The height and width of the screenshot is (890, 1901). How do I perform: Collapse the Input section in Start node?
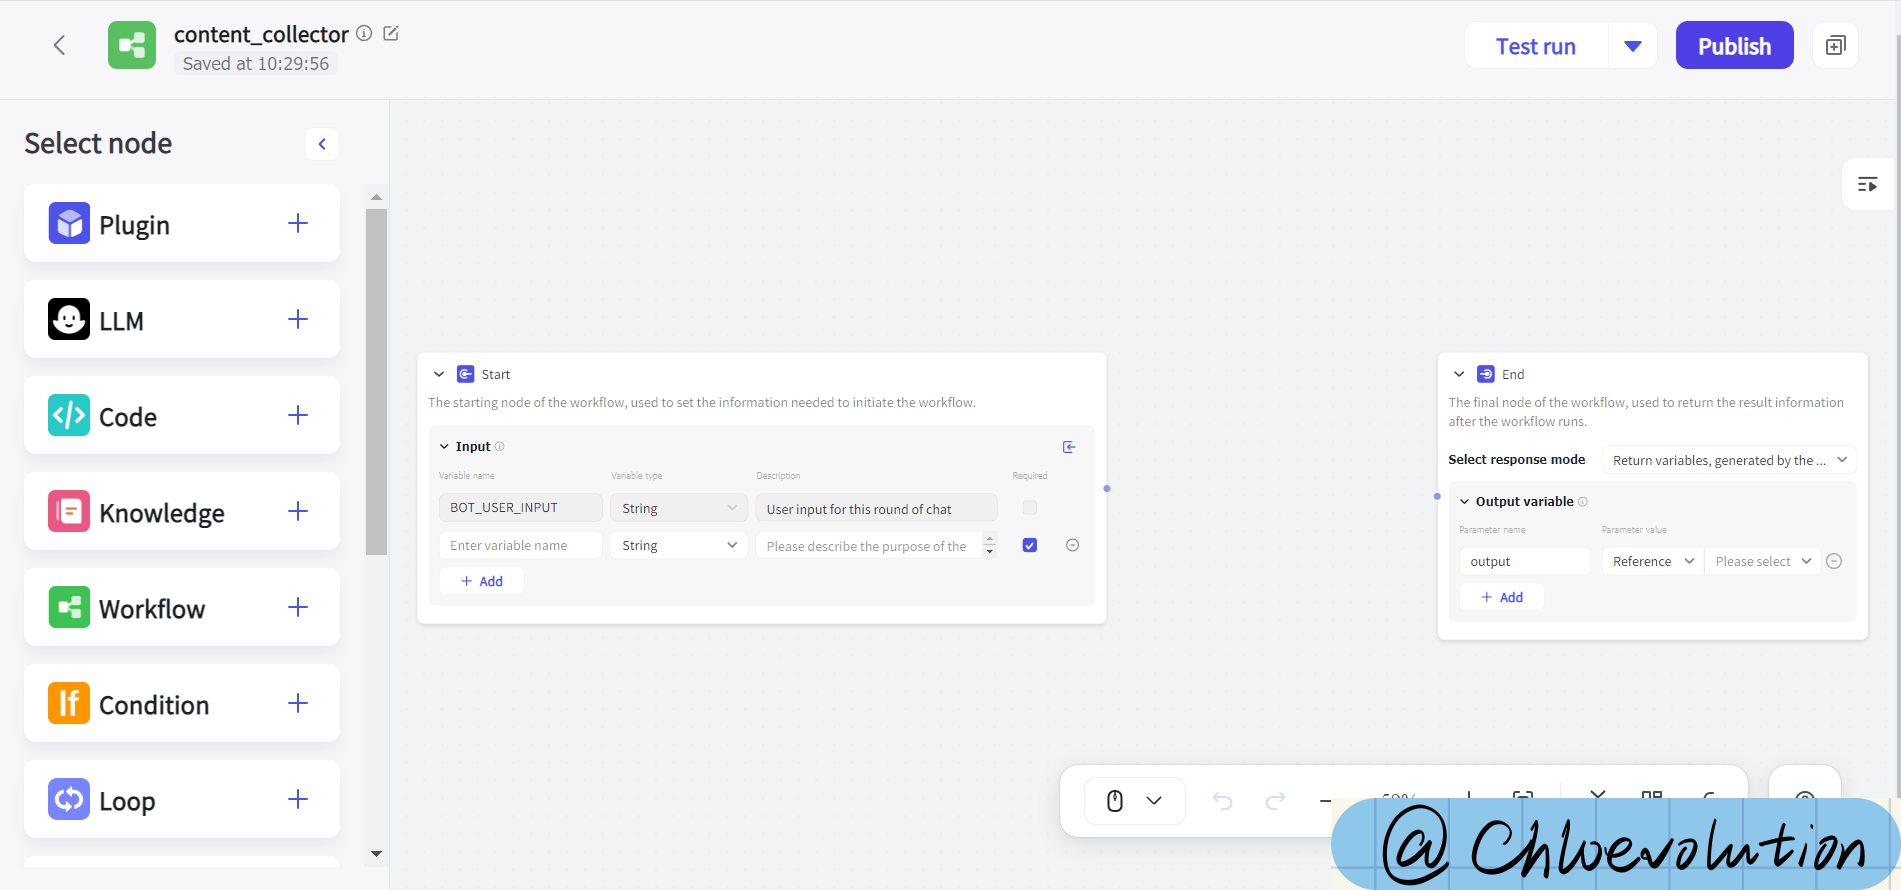[x=444, y=447]
